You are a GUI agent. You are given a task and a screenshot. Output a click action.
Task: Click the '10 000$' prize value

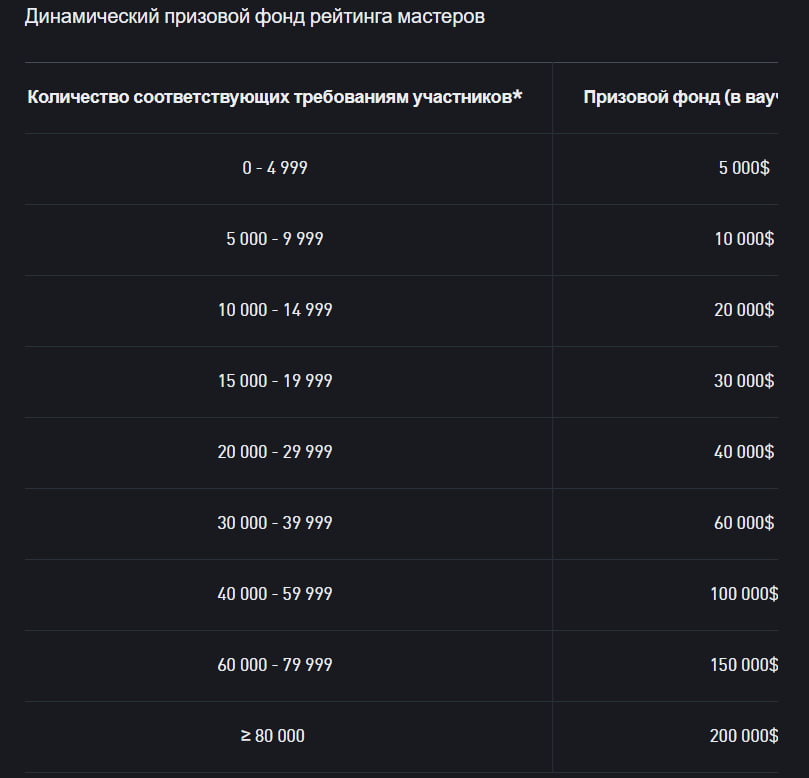744,239
